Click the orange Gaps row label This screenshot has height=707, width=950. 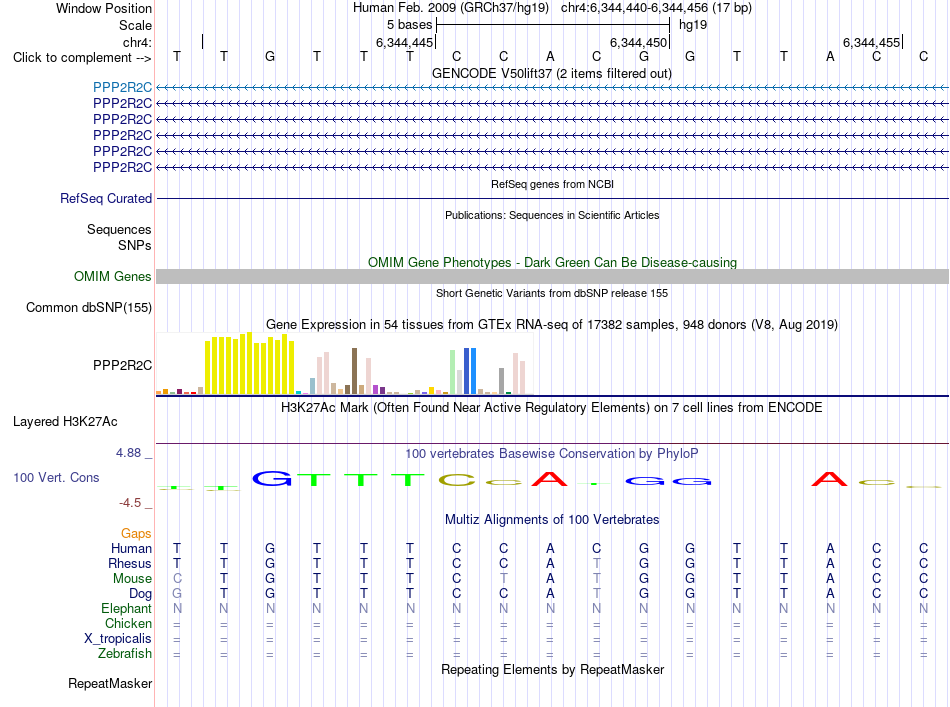pos(136,533)
